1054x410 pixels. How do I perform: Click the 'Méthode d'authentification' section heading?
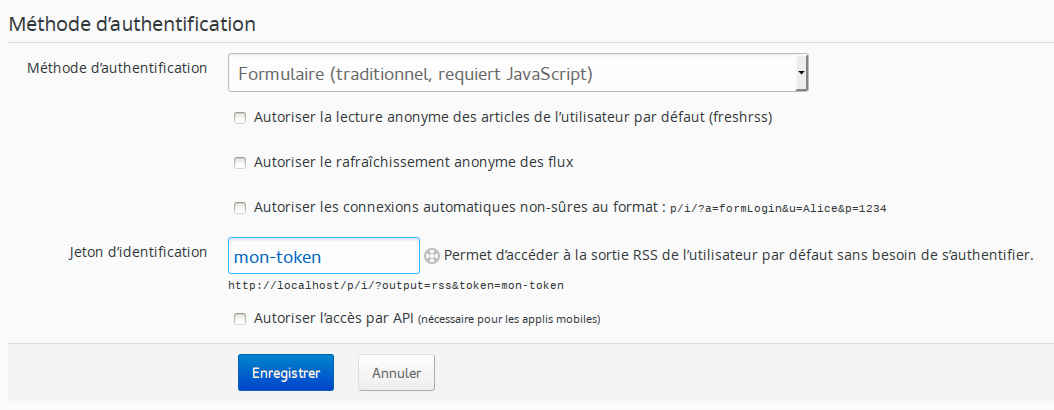pyautogui.click(x=133, y=23)
